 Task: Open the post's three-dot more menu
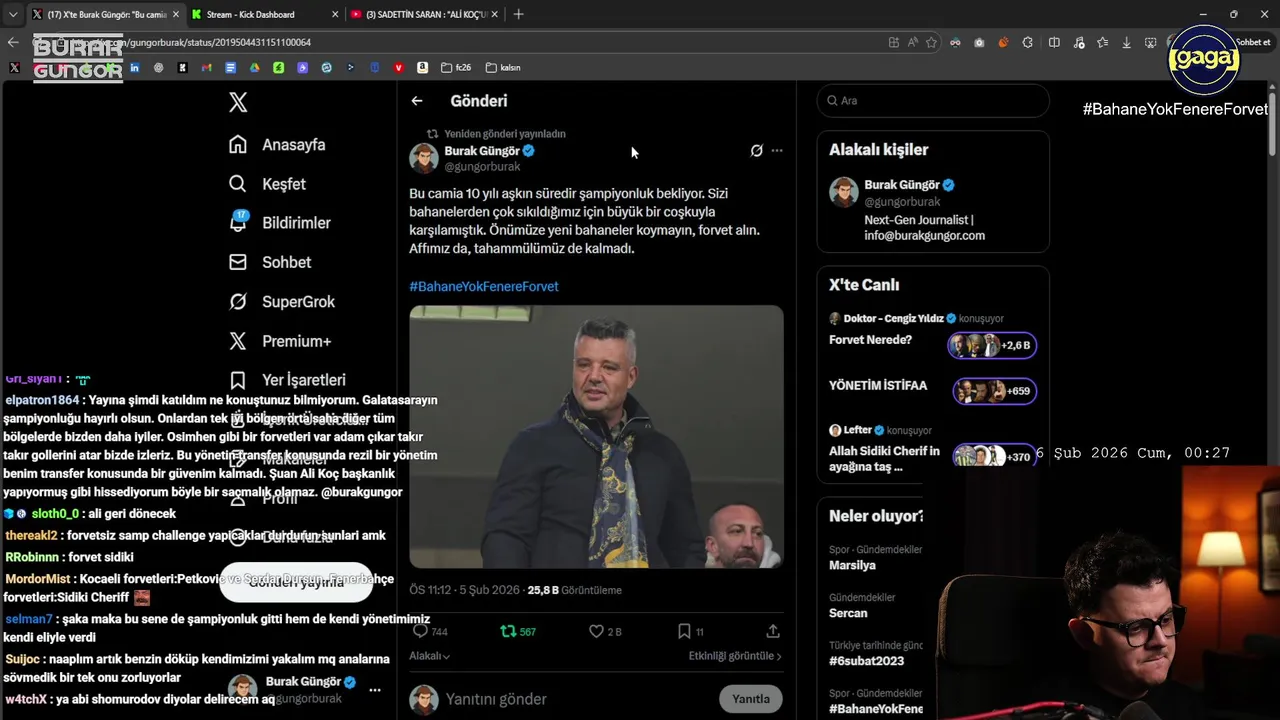[777, 151]
